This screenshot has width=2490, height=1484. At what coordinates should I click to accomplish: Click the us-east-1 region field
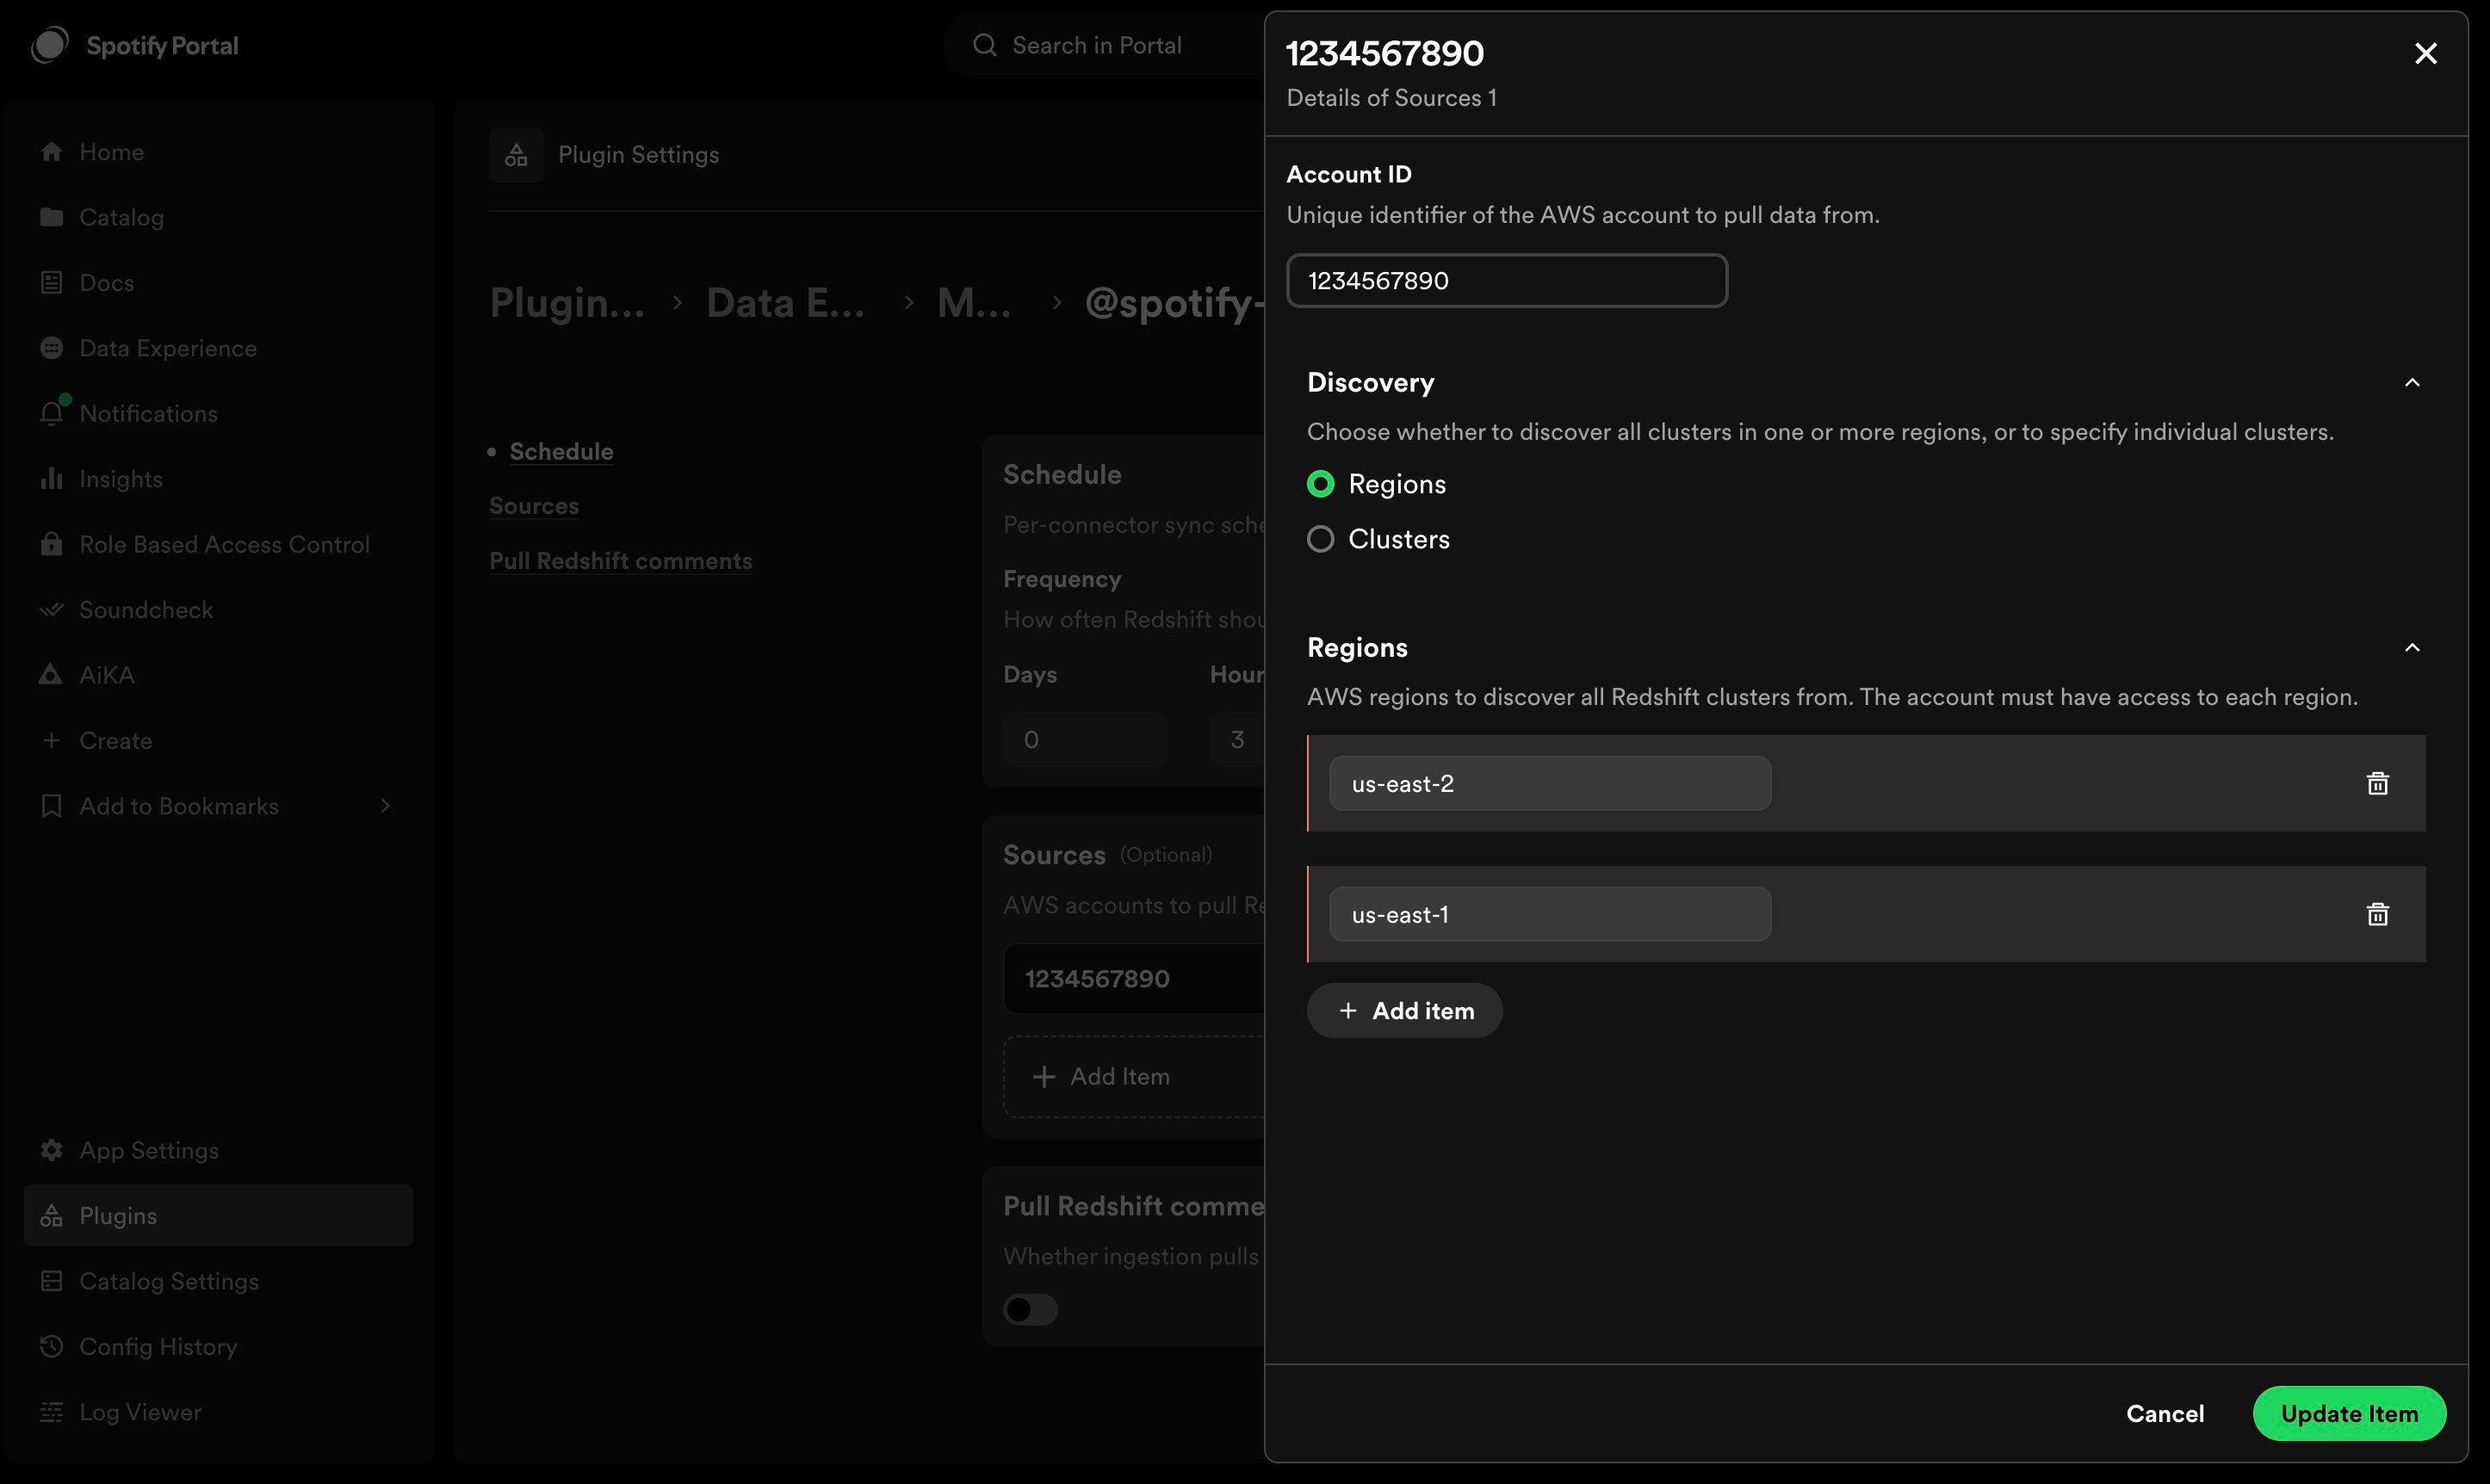[1550, 915]
